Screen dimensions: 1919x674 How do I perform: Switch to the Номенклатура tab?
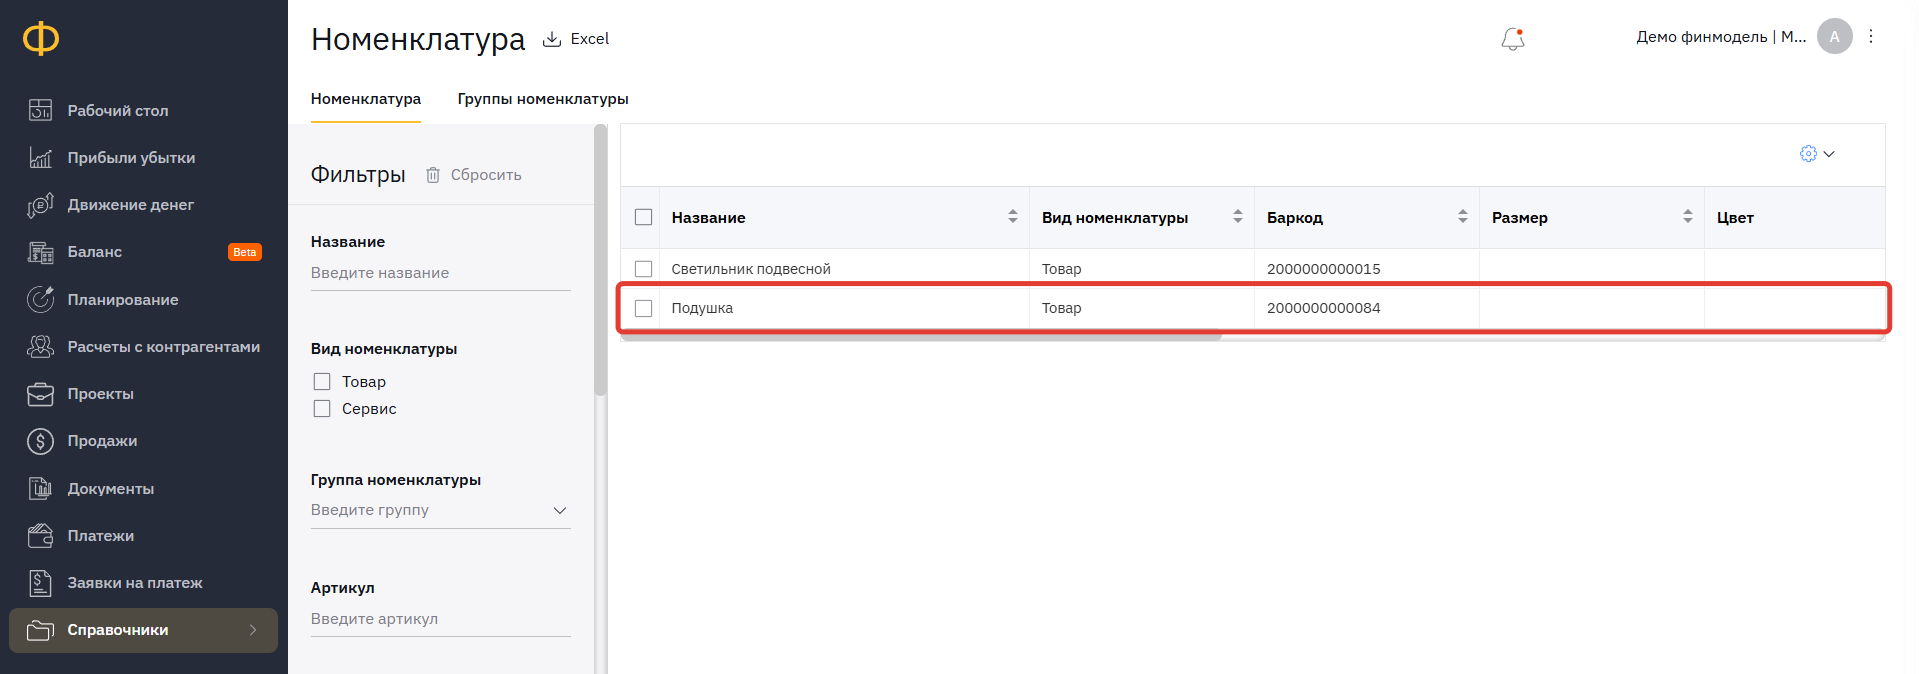(366, 99)
